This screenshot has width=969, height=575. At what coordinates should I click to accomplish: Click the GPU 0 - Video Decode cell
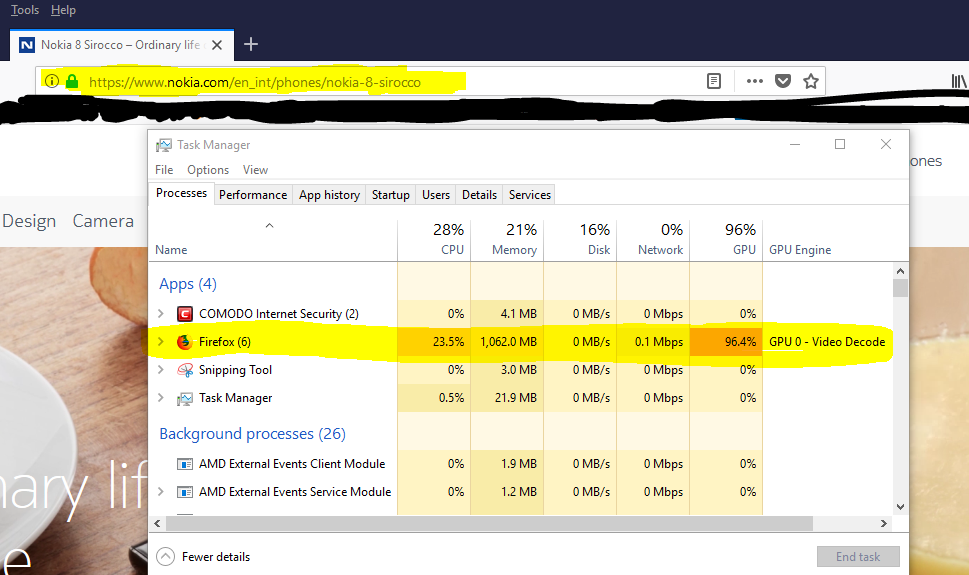click(x=827, y=342)
